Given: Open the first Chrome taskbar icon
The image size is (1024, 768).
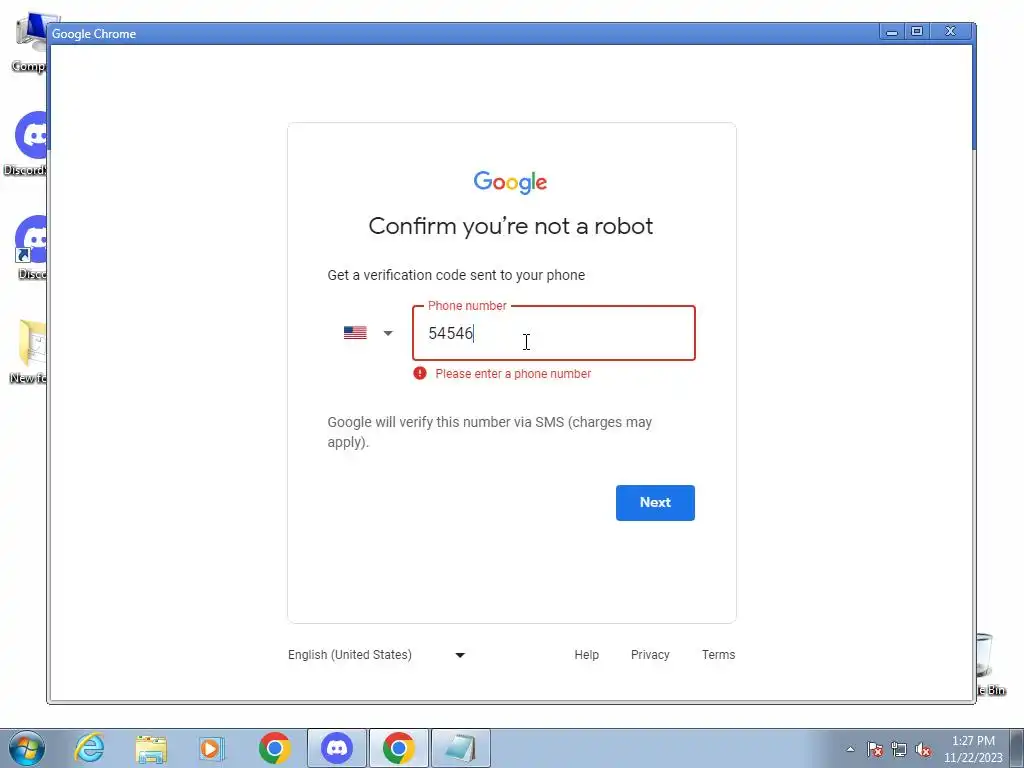Looking at the screenshot, I should click(275, 748).
